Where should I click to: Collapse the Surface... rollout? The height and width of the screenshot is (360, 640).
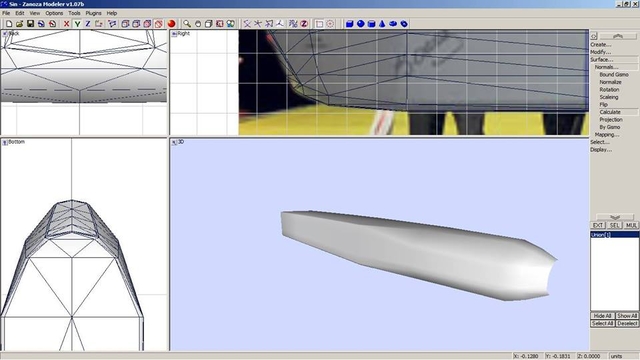point(602,60)
